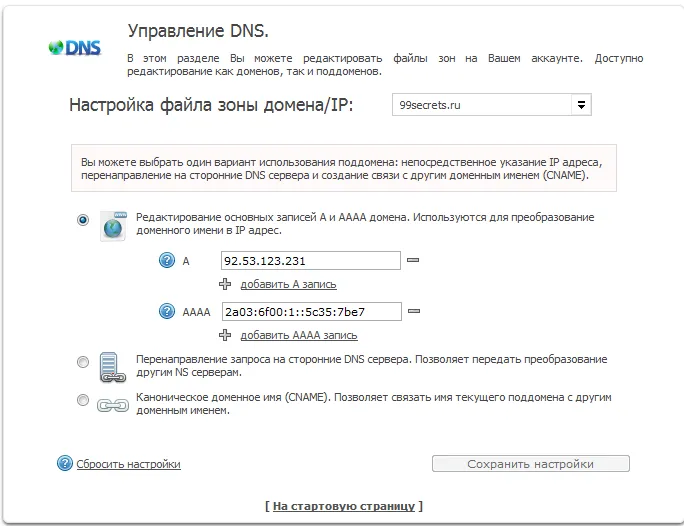Select A and AAAA records editing option
The image size is (684, 526).
point(83,220)
